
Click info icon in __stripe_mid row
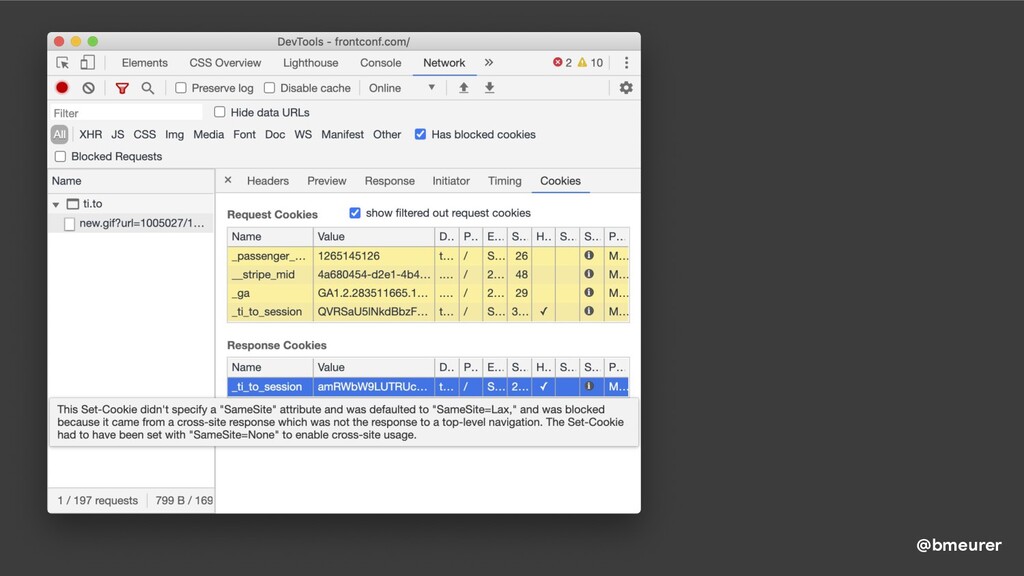[589, 274]
